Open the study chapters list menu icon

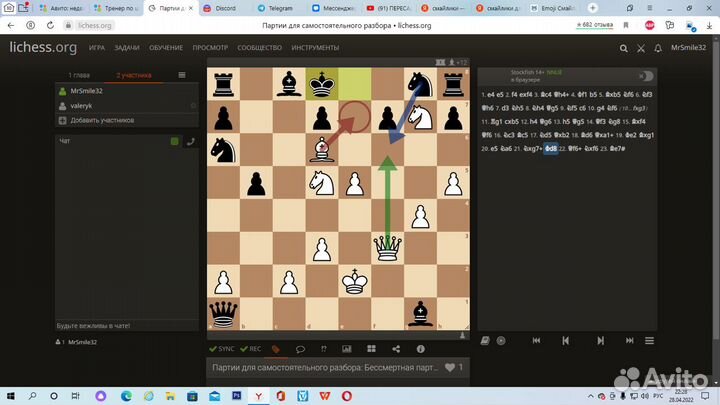[x=181, y=75]
